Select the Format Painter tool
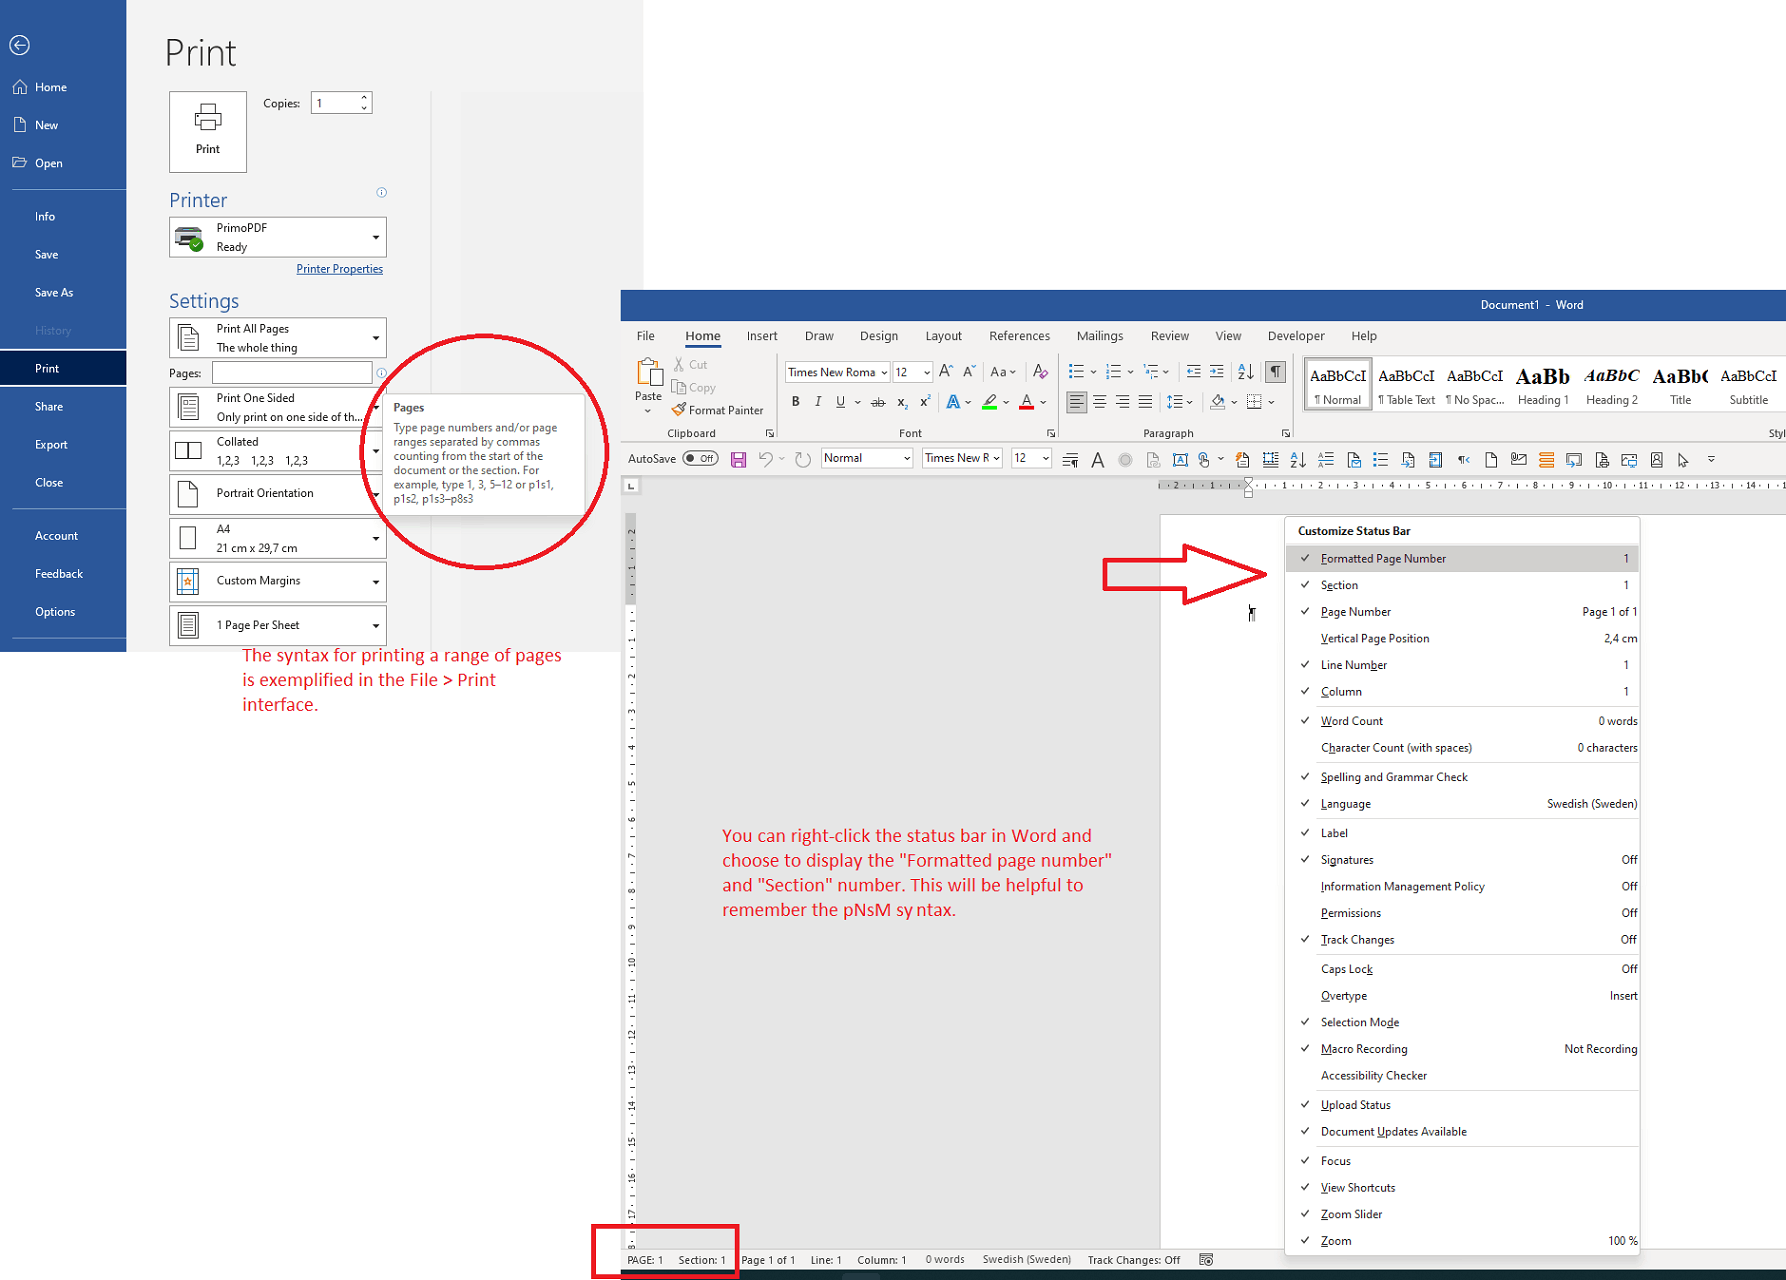Viewport: 1786px width, 1280px height. click(x=717, y=410)
